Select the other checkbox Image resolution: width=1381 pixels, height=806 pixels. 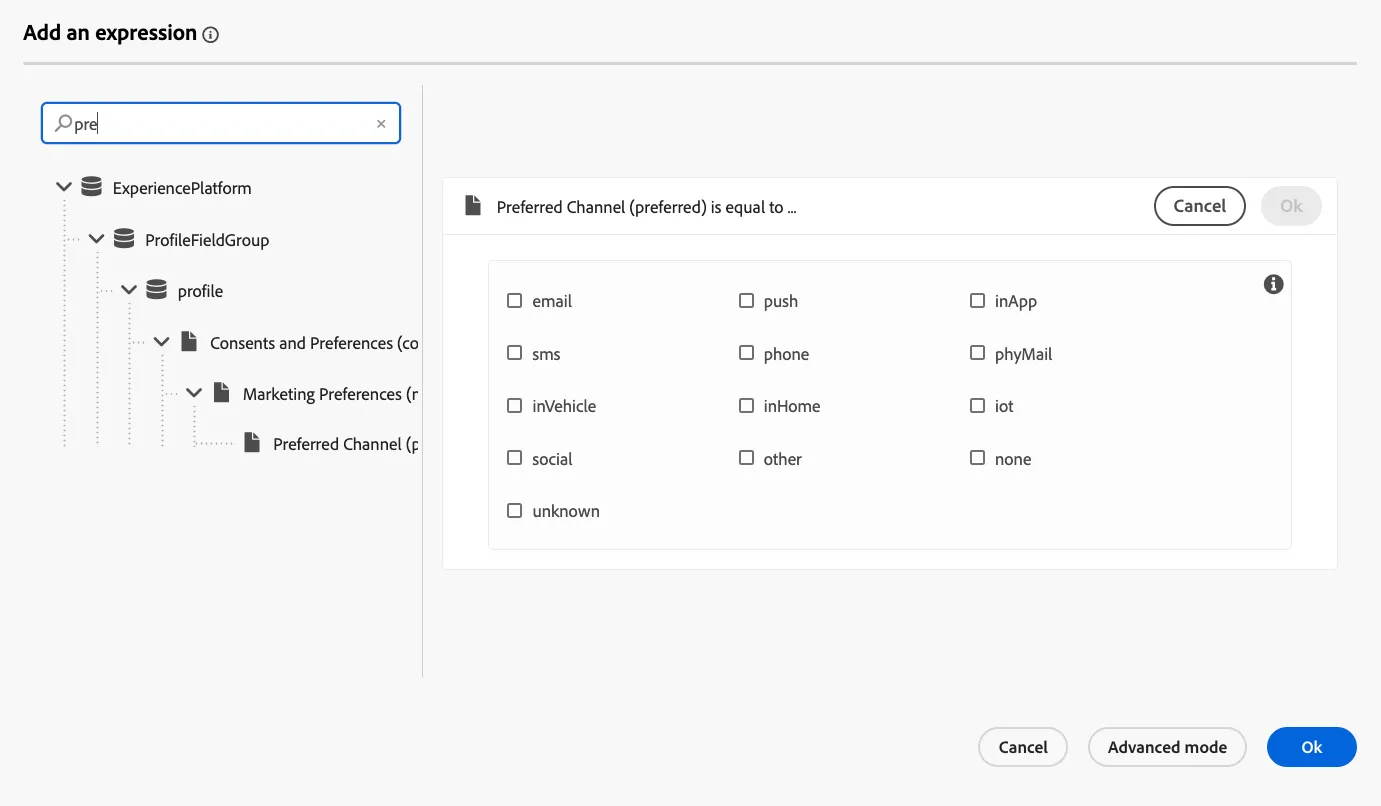click(x=746, y=458)
